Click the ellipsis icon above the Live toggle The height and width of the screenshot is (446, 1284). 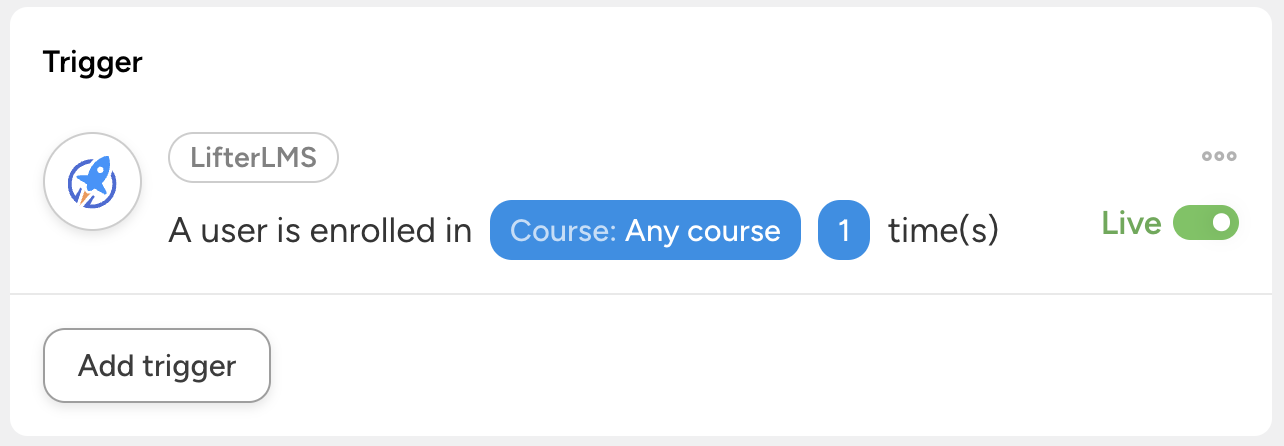point(1219,156)
